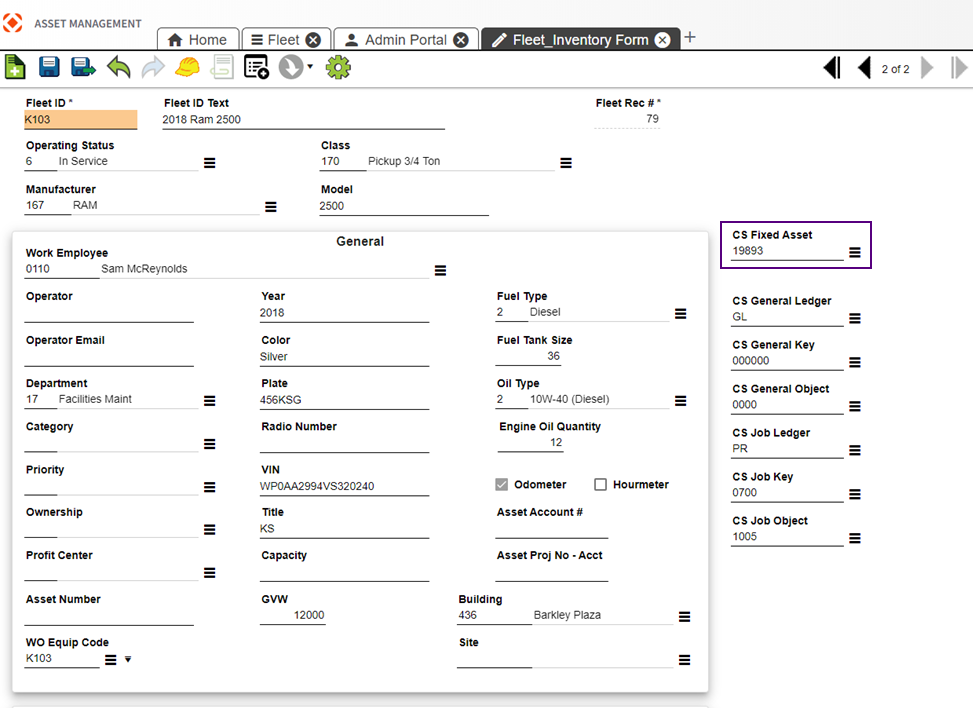Open the Fuel Type lookup menu
This screenshot has width=973, height=708.
(681, 314)
